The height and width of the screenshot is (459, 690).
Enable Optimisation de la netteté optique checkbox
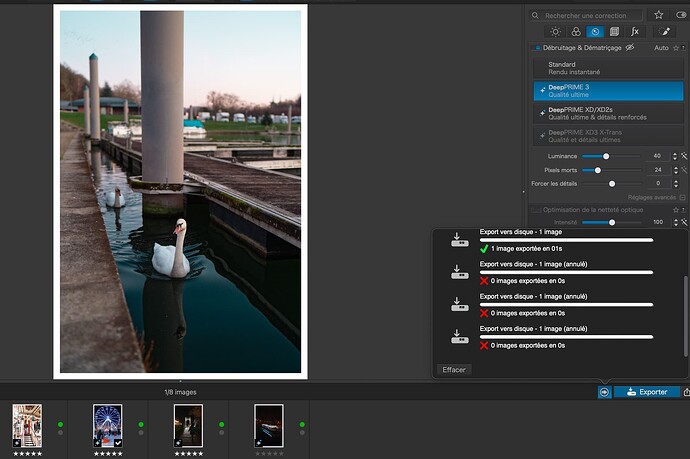tap(536, 209)
